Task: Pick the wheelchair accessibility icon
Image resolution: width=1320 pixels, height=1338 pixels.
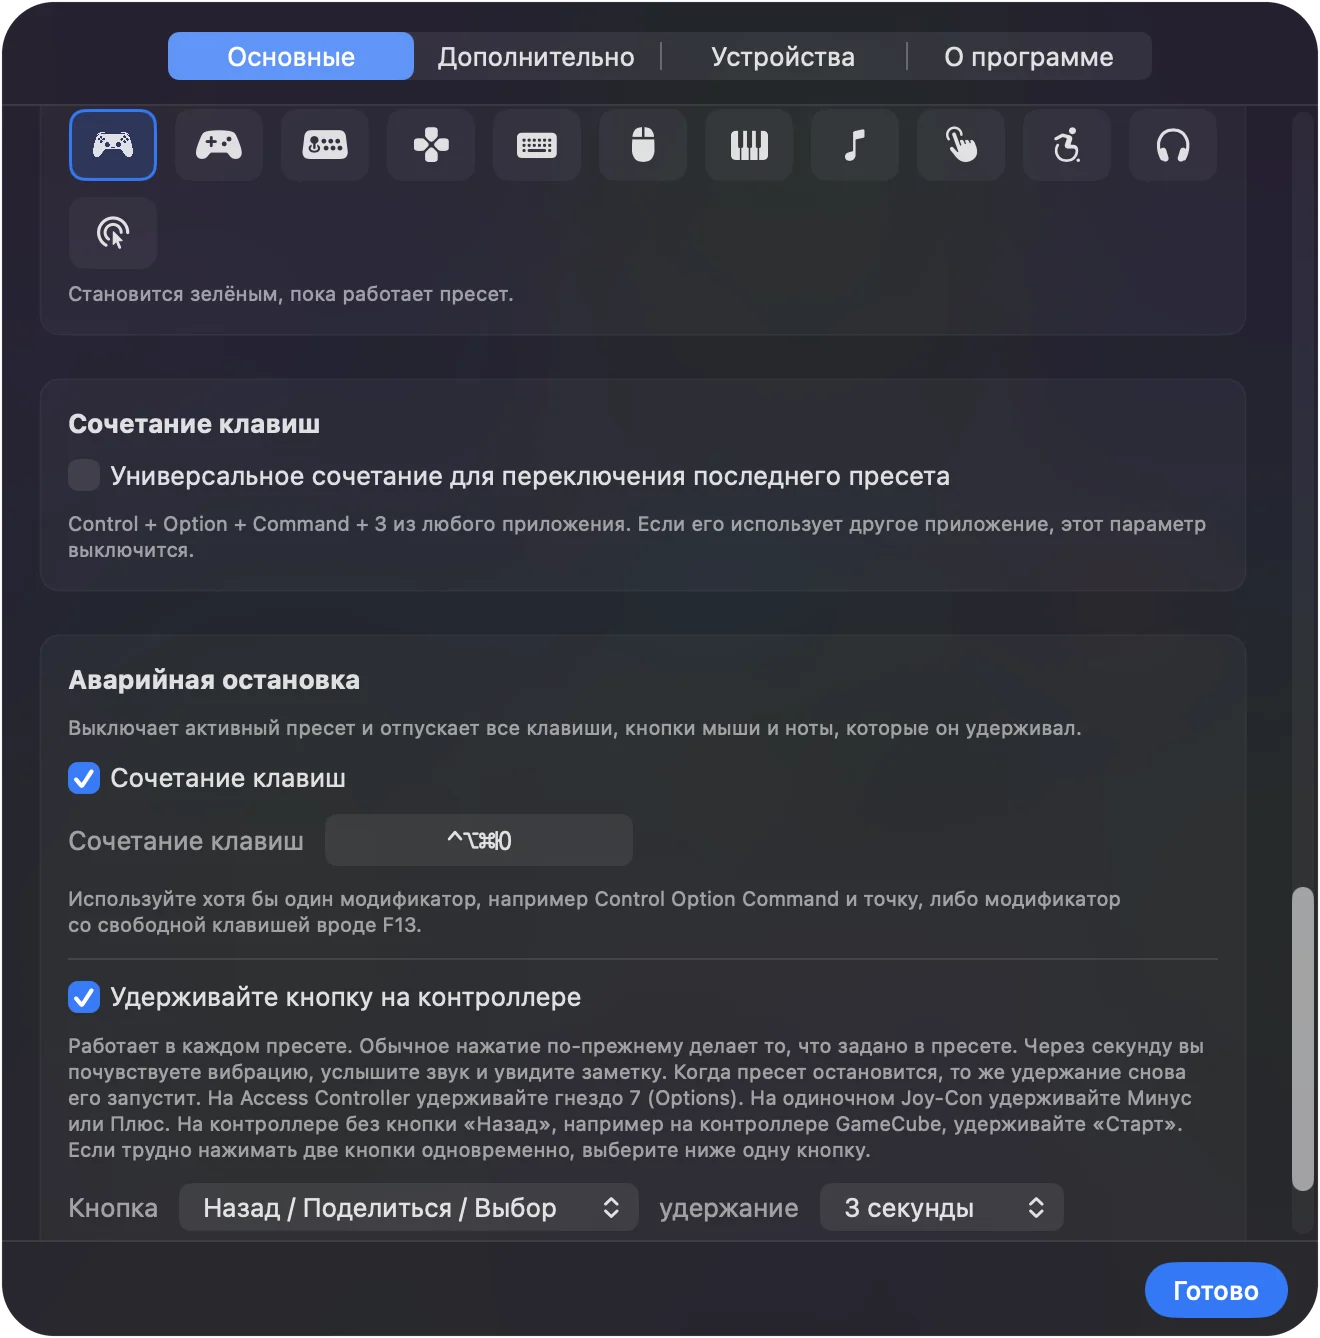Action: [1067, 145]
